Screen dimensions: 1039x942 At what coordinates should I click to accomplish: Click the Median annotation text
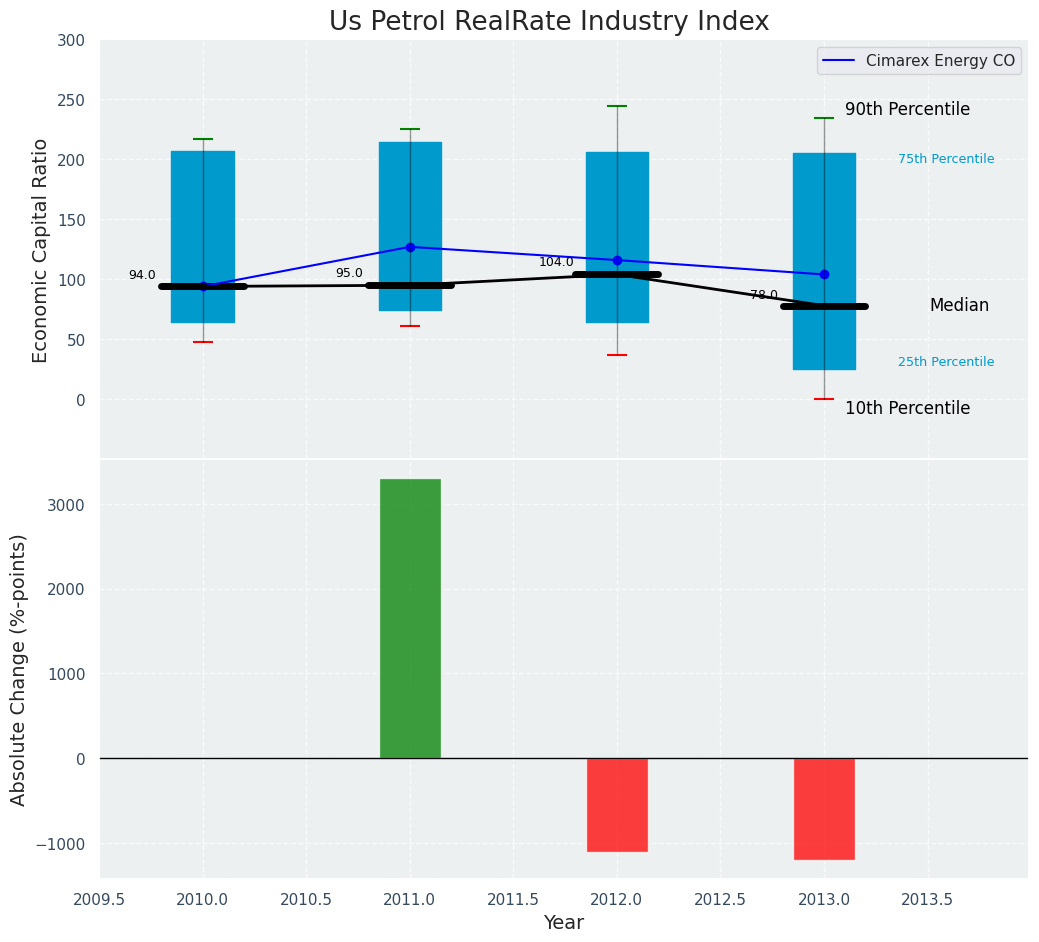pos(958,306)
